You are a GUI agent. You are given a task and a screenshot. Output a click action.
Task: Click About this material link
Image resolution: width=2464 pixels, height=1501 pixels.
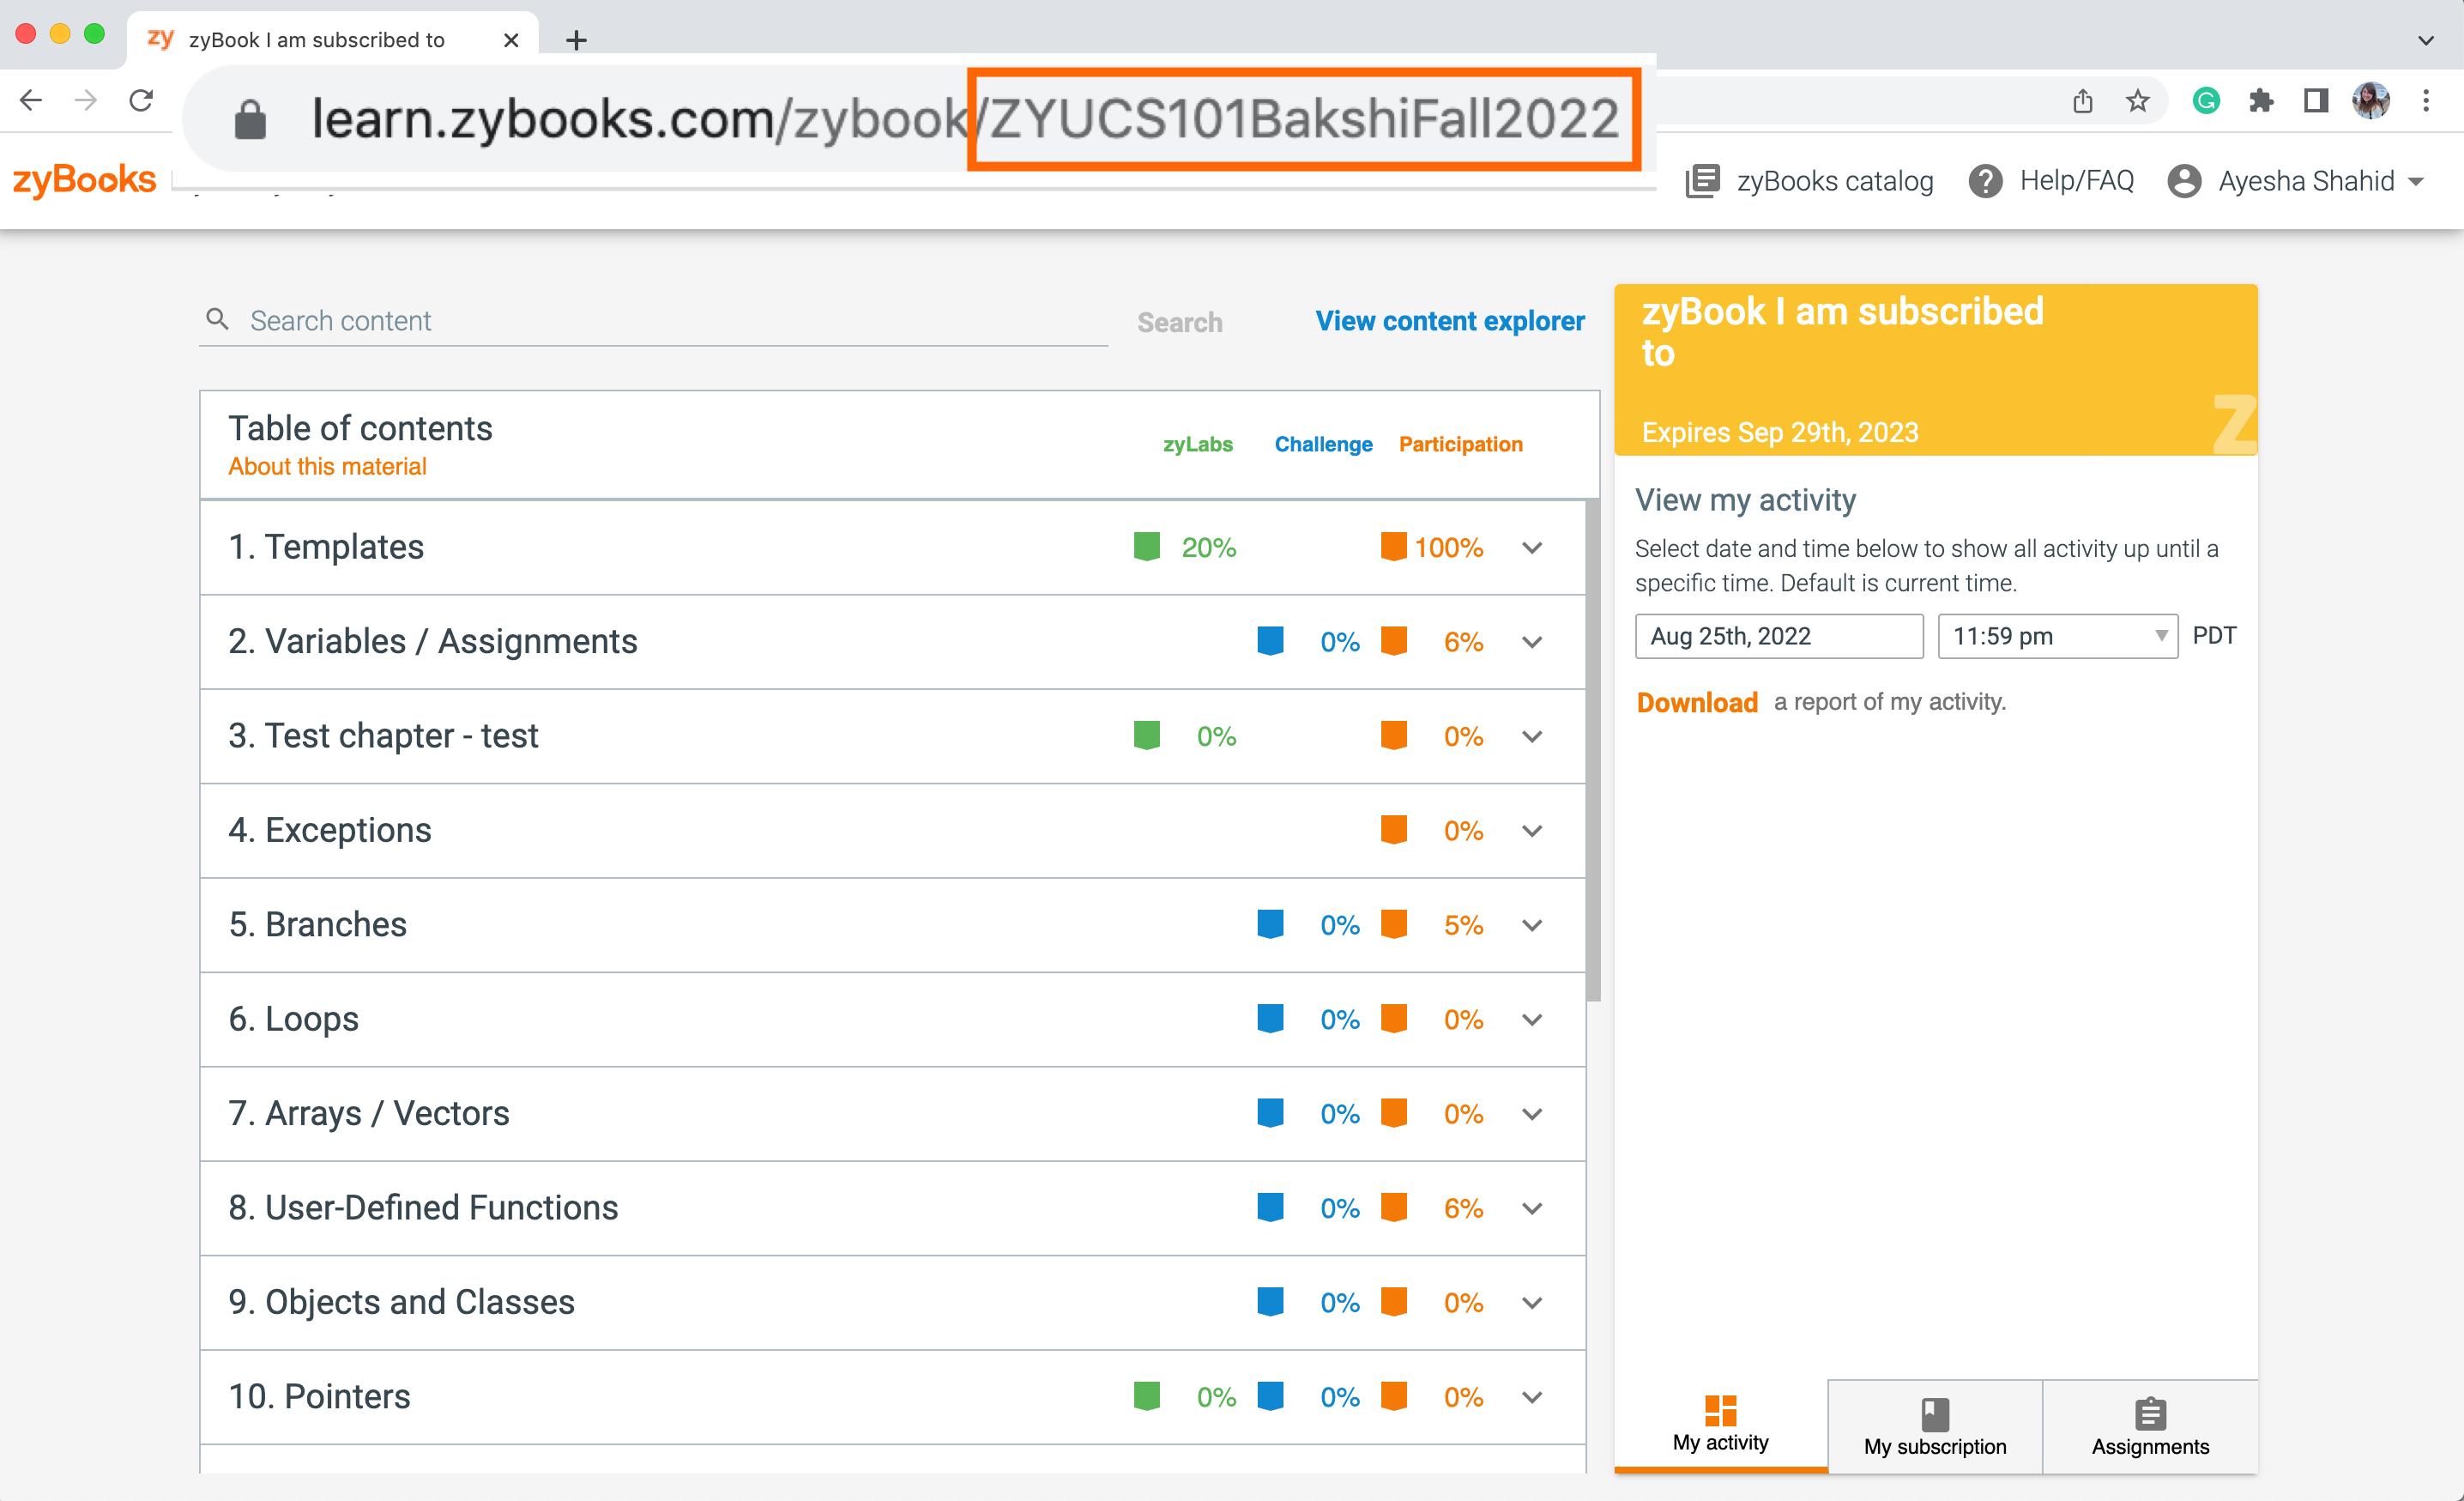[x=327, y=467]
